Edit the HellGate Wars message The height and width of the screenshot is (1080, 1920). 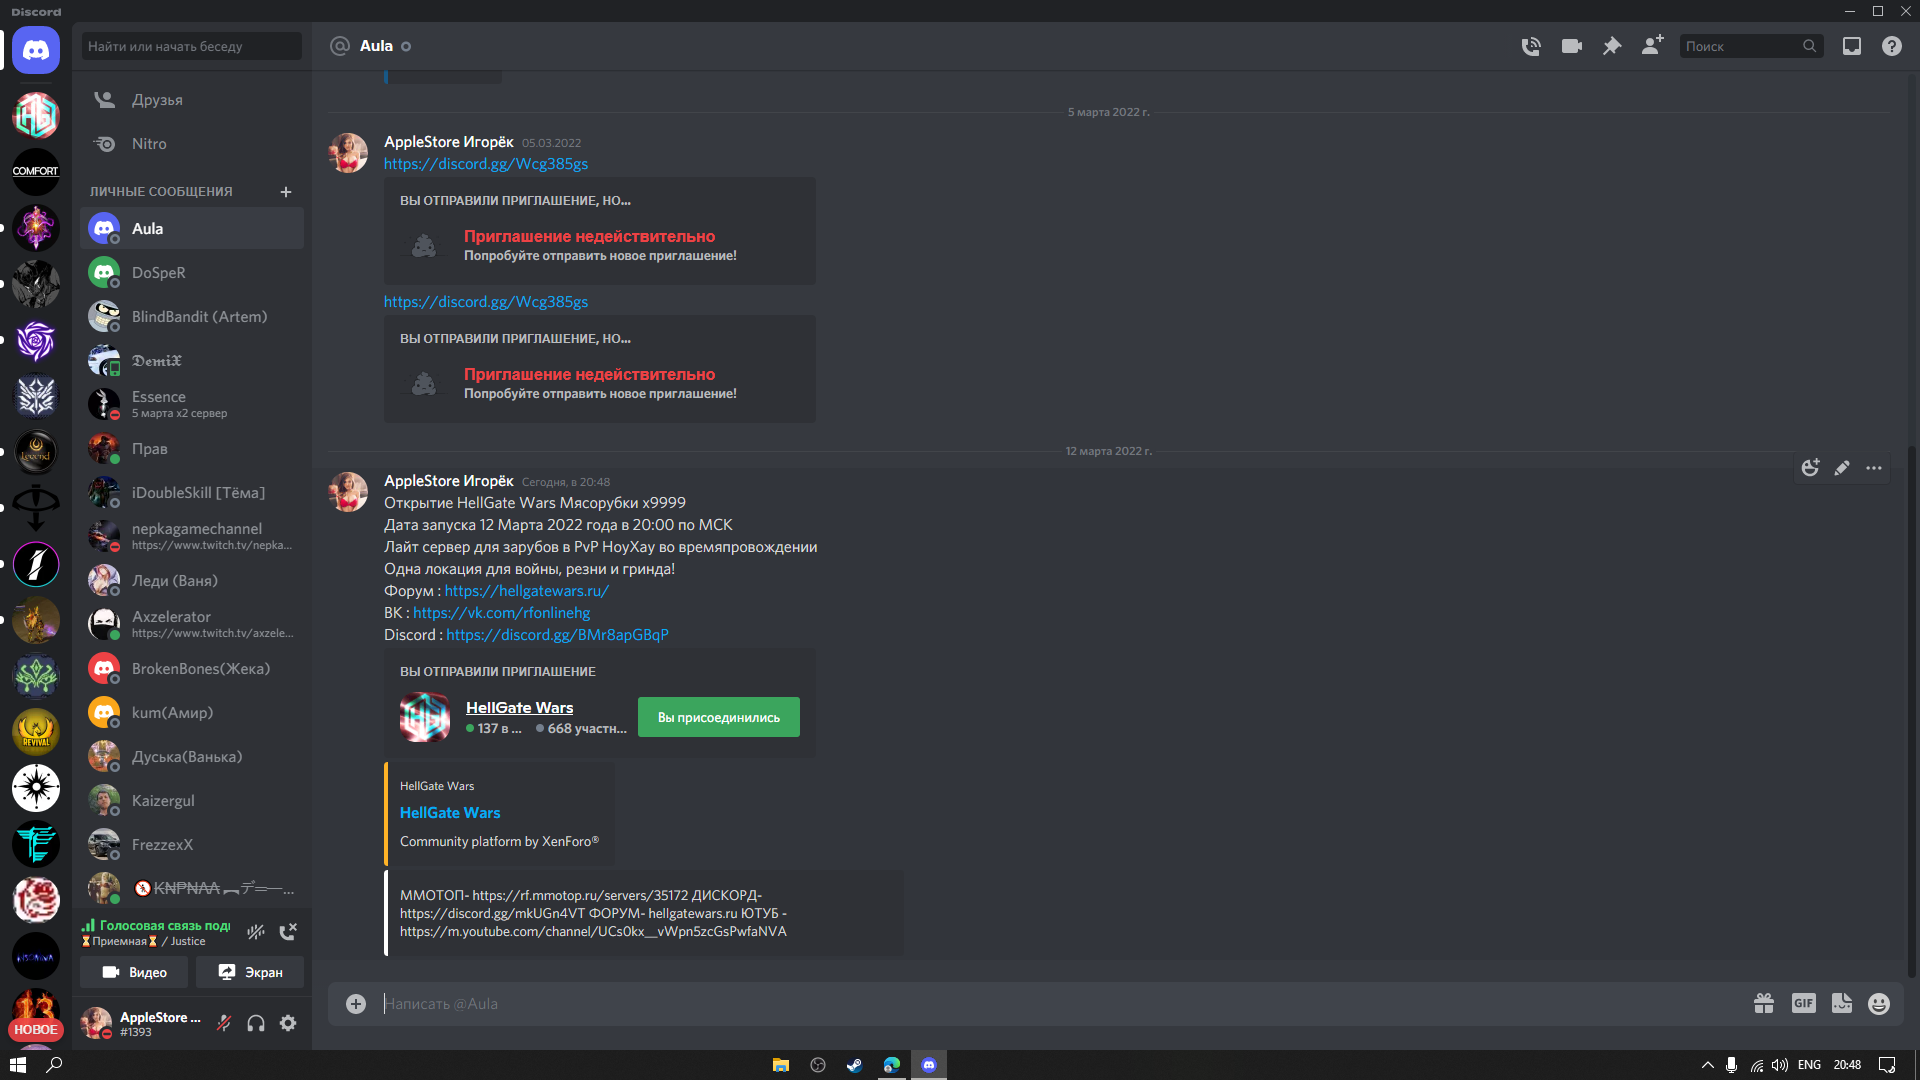[1842, 468]
